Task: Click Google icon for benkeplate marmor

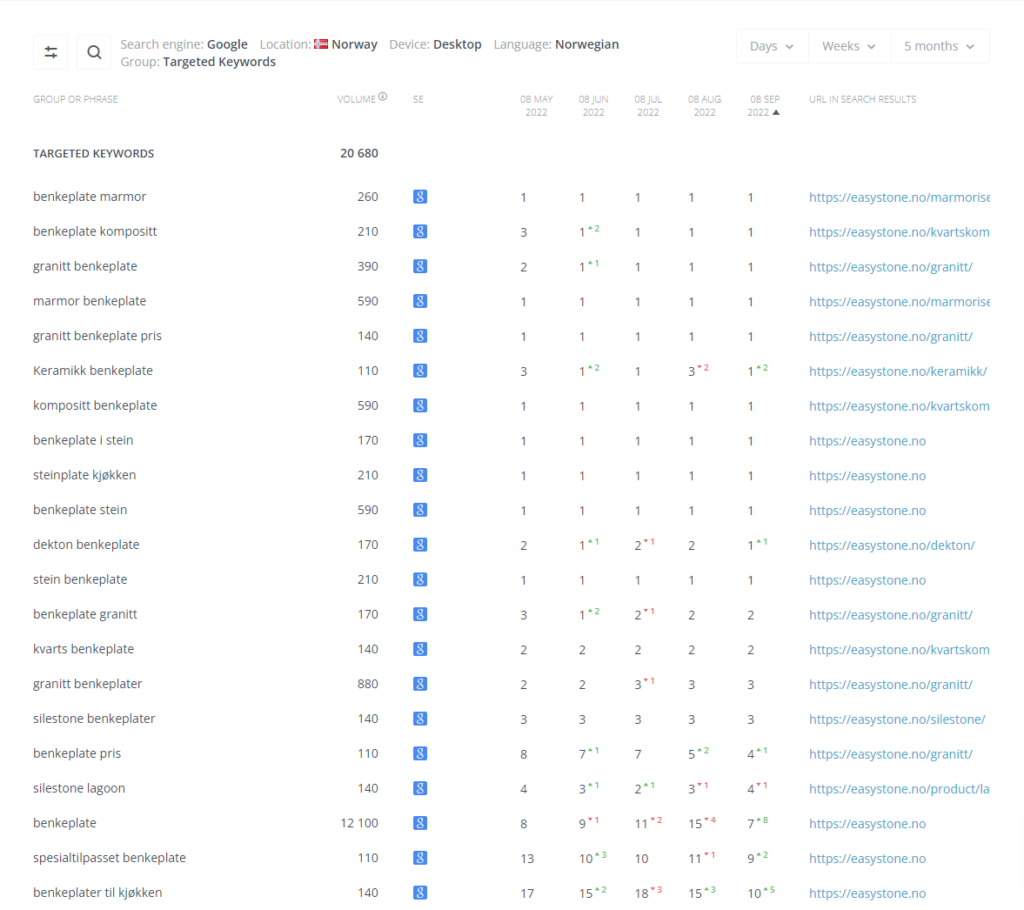Action: pyautogui.click(x=420, y=197)
